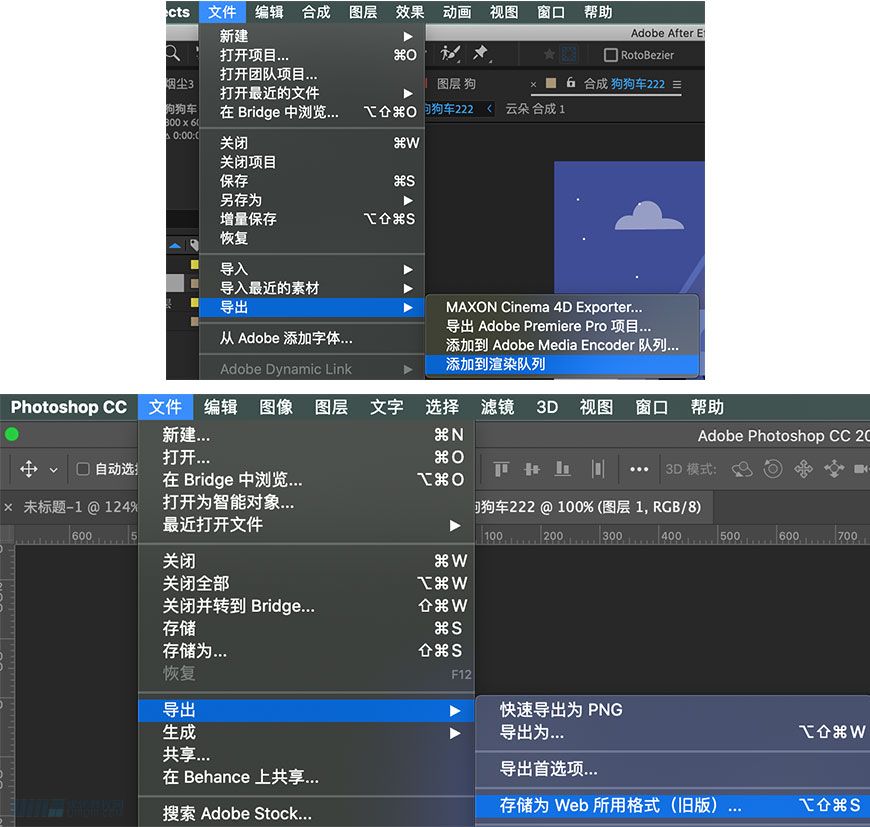870x827 pixels.
Task: Choose 导出 Adobe Premiere Pro 项目
Action: [562, 326]
